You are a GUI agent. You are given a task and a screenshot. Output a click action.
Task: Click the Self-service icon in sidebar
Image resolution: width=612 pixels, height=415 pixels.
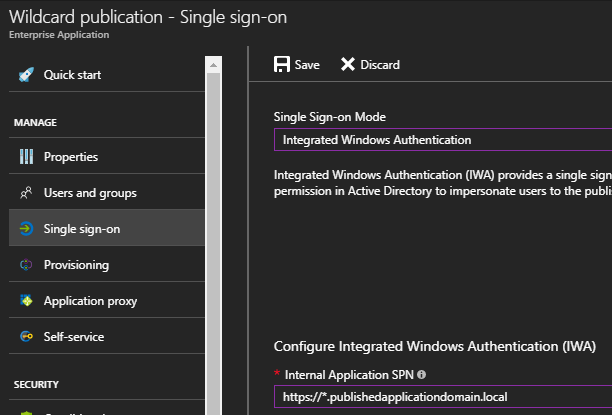(26, 337)
